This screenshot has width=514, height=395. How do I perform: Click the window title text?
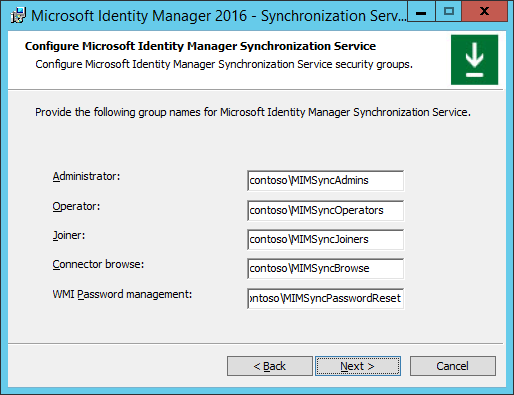(x=219, y=16)
